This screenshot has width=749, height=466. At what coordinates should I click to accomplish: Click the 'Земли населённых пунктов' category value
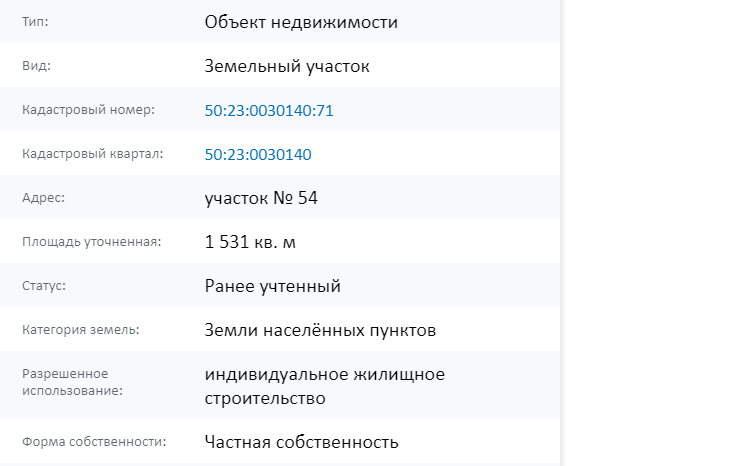tap(320, 330)
